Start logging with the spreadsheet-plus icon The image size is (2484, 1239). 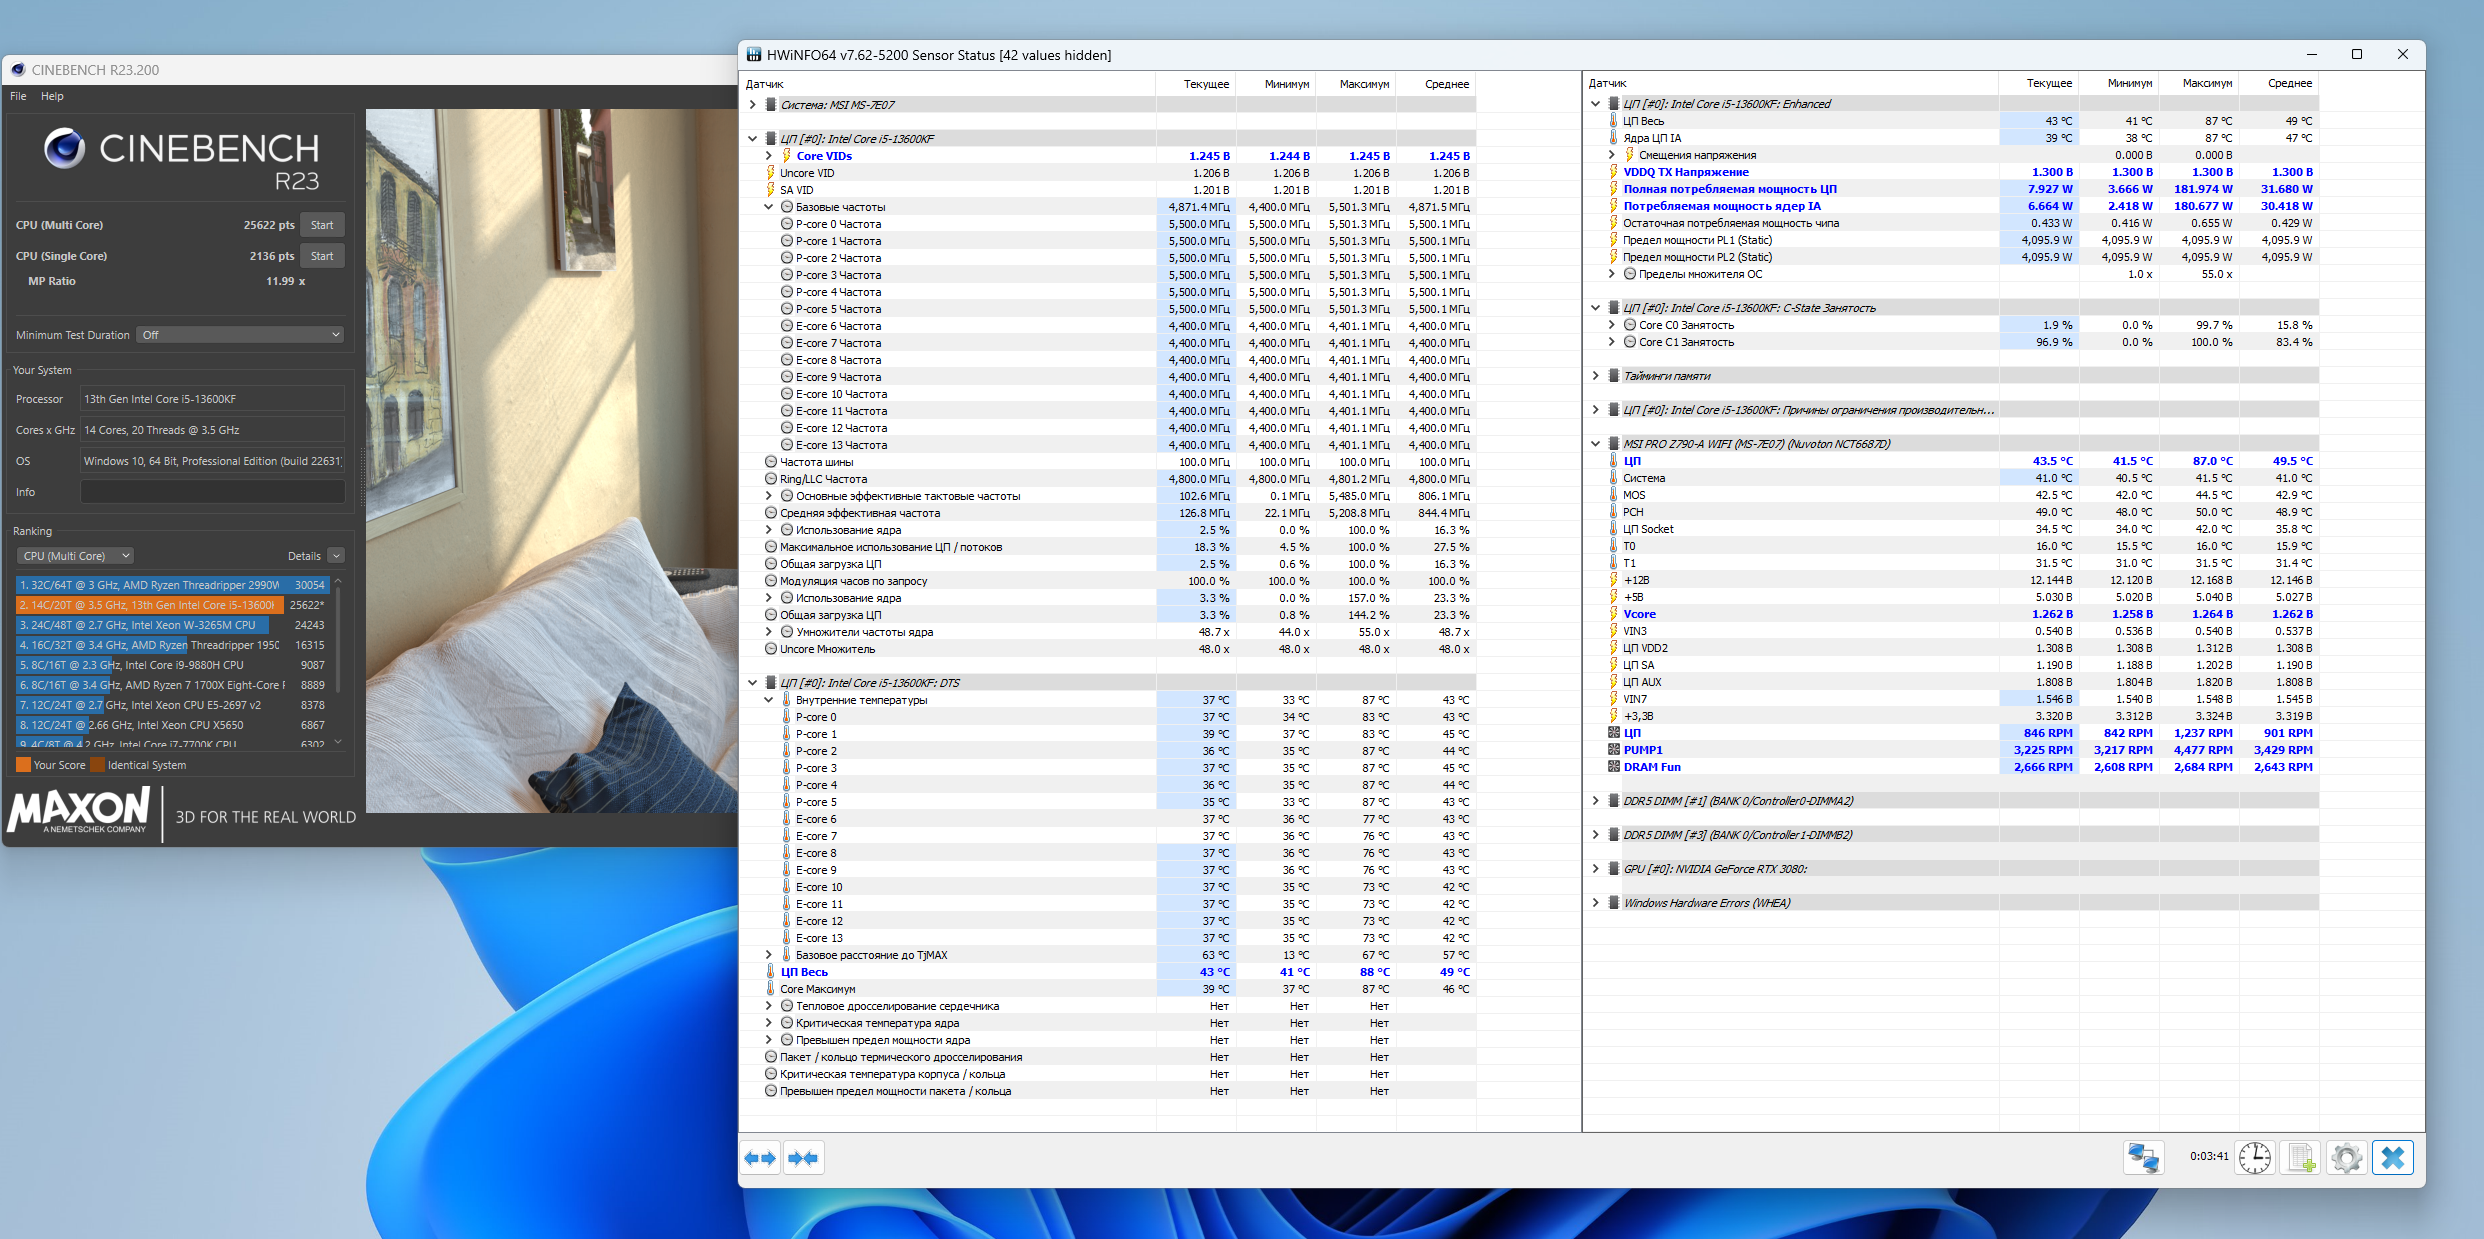tap(2300, 1158)
